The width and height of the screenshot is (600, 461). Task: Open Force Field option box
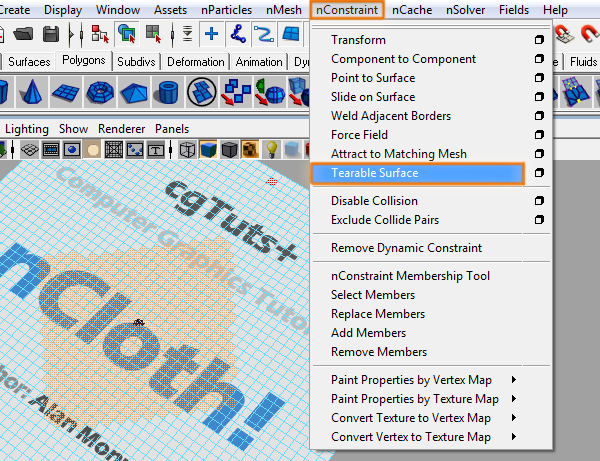(539, 135)
